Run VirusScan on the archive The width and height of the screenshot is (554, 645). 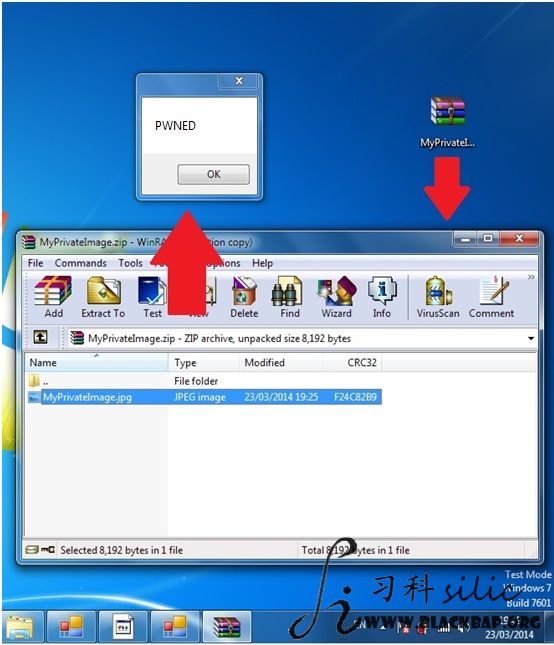438,297
